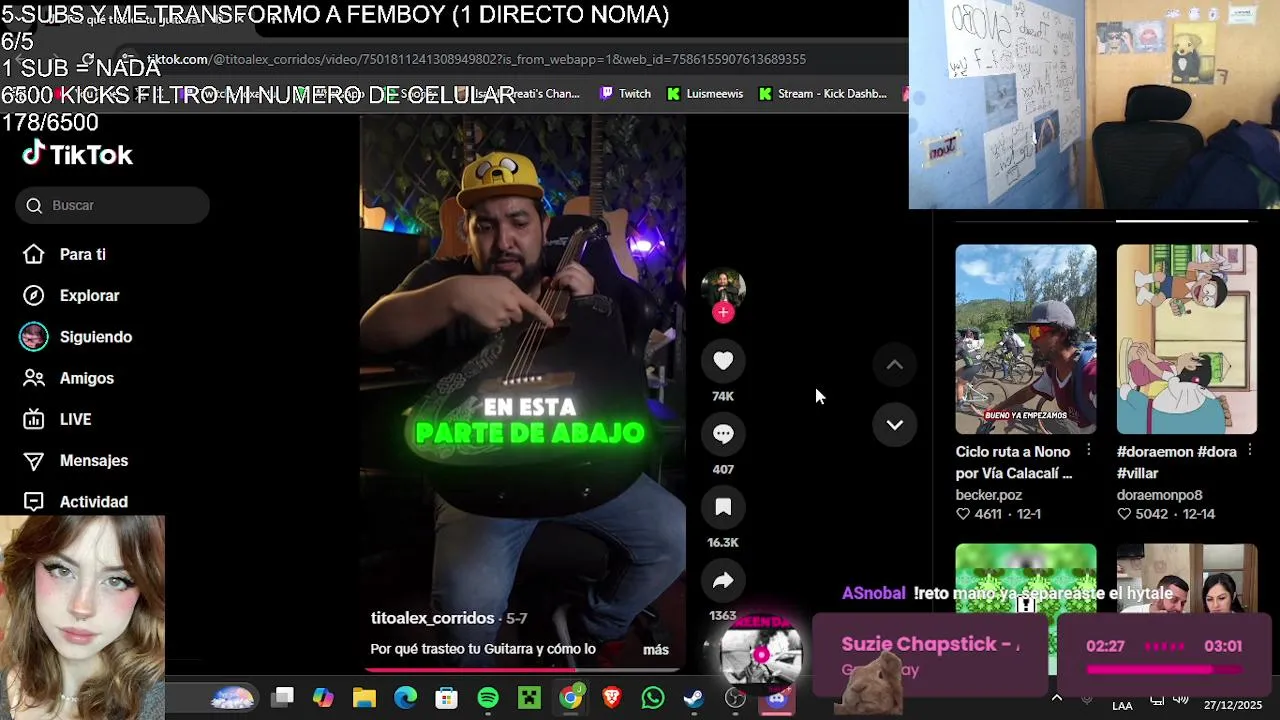Bookmark the video with 16.3K saves
This screenshot has width=1280, height=720.
click(723, 507)
